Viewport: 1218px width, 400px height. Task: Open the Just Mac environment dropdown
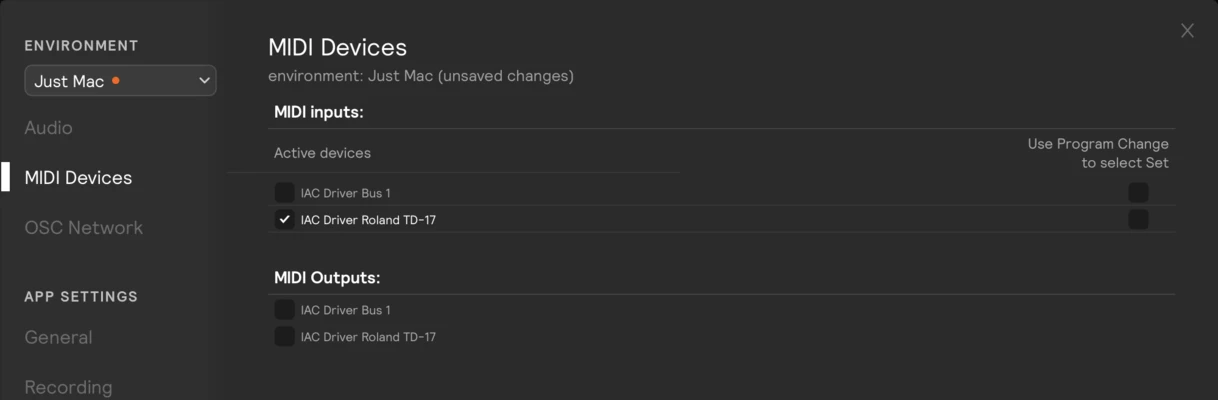pyautogui.click(x=120, y=81)
